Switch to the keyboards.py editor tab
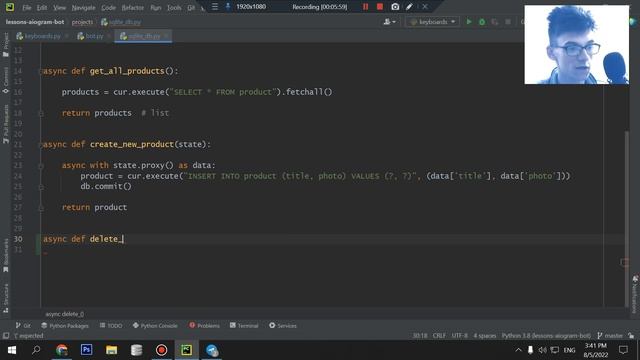 [42, 36]
